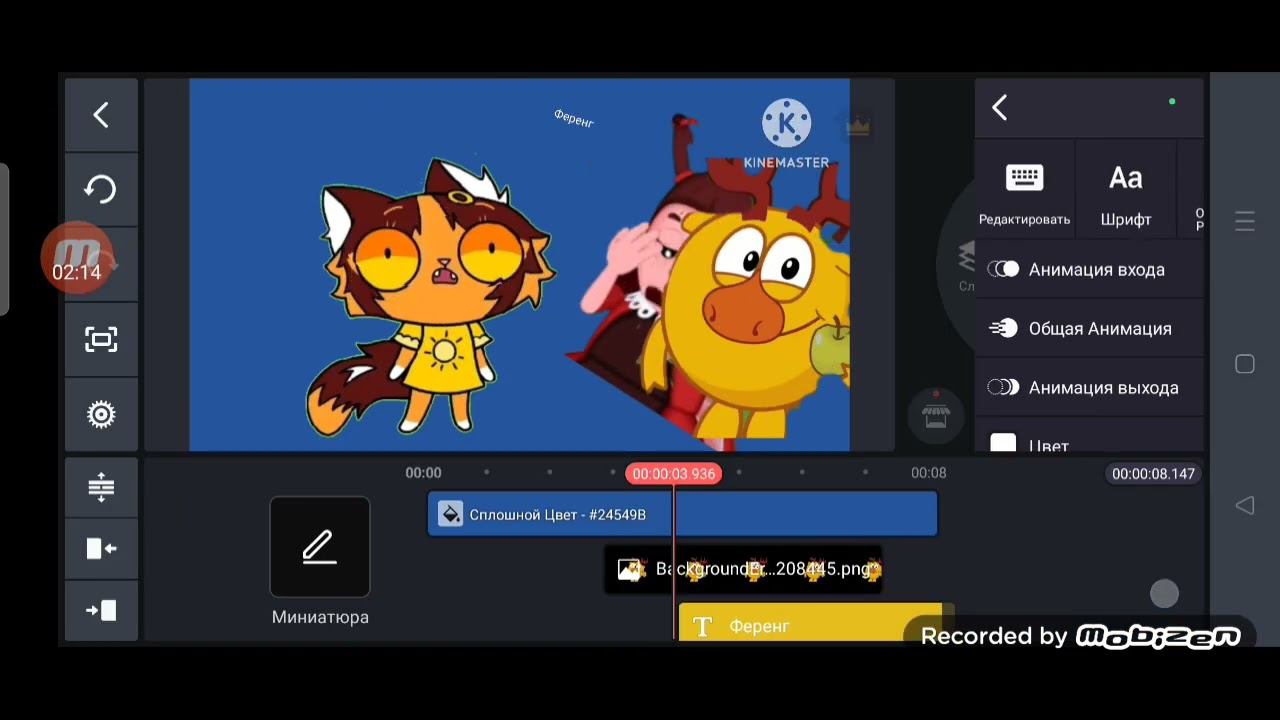
Task: Jump to the start of the timeline
Action: point(101,548)
